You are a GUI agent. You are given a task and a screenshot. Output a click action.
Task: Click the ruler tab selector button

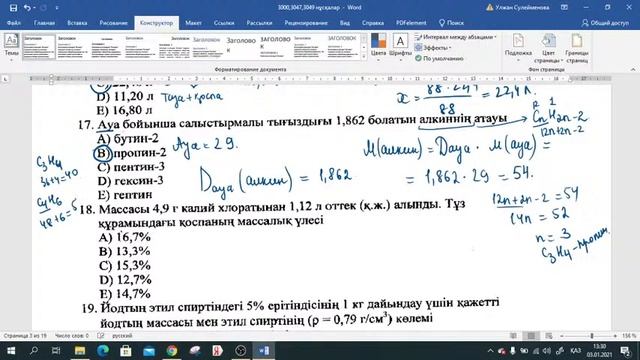click(5, 79)
